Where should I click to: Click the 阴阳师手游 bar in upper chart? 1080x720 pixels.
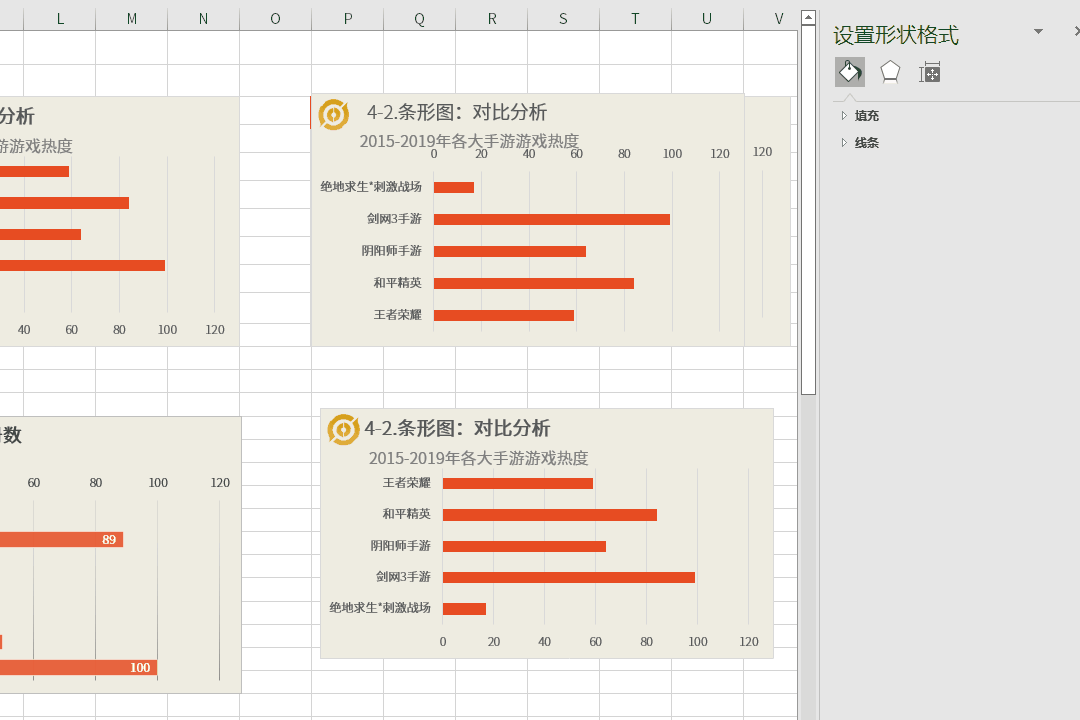[x=510, y=251]
